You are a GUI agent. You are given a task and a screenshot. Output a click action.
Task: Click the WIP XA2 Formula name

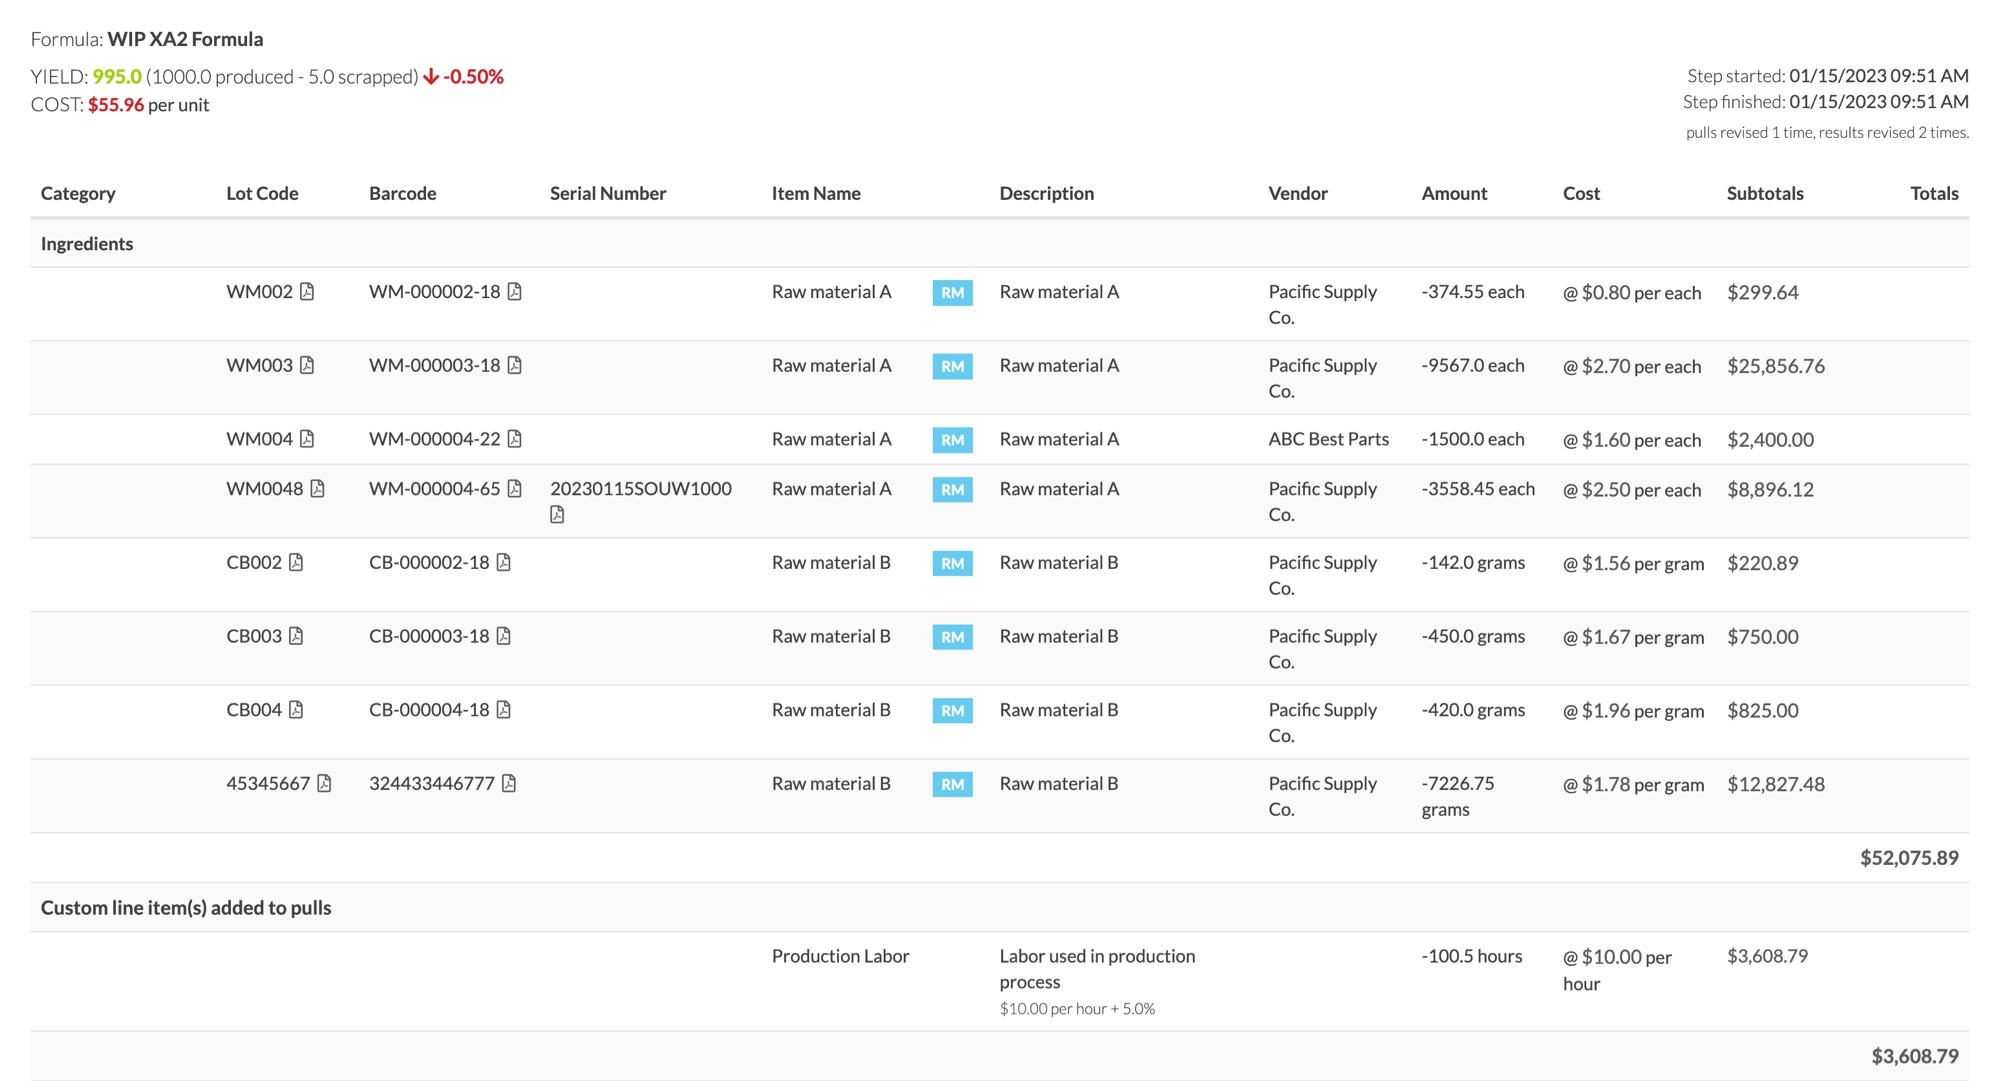(185, 39)
